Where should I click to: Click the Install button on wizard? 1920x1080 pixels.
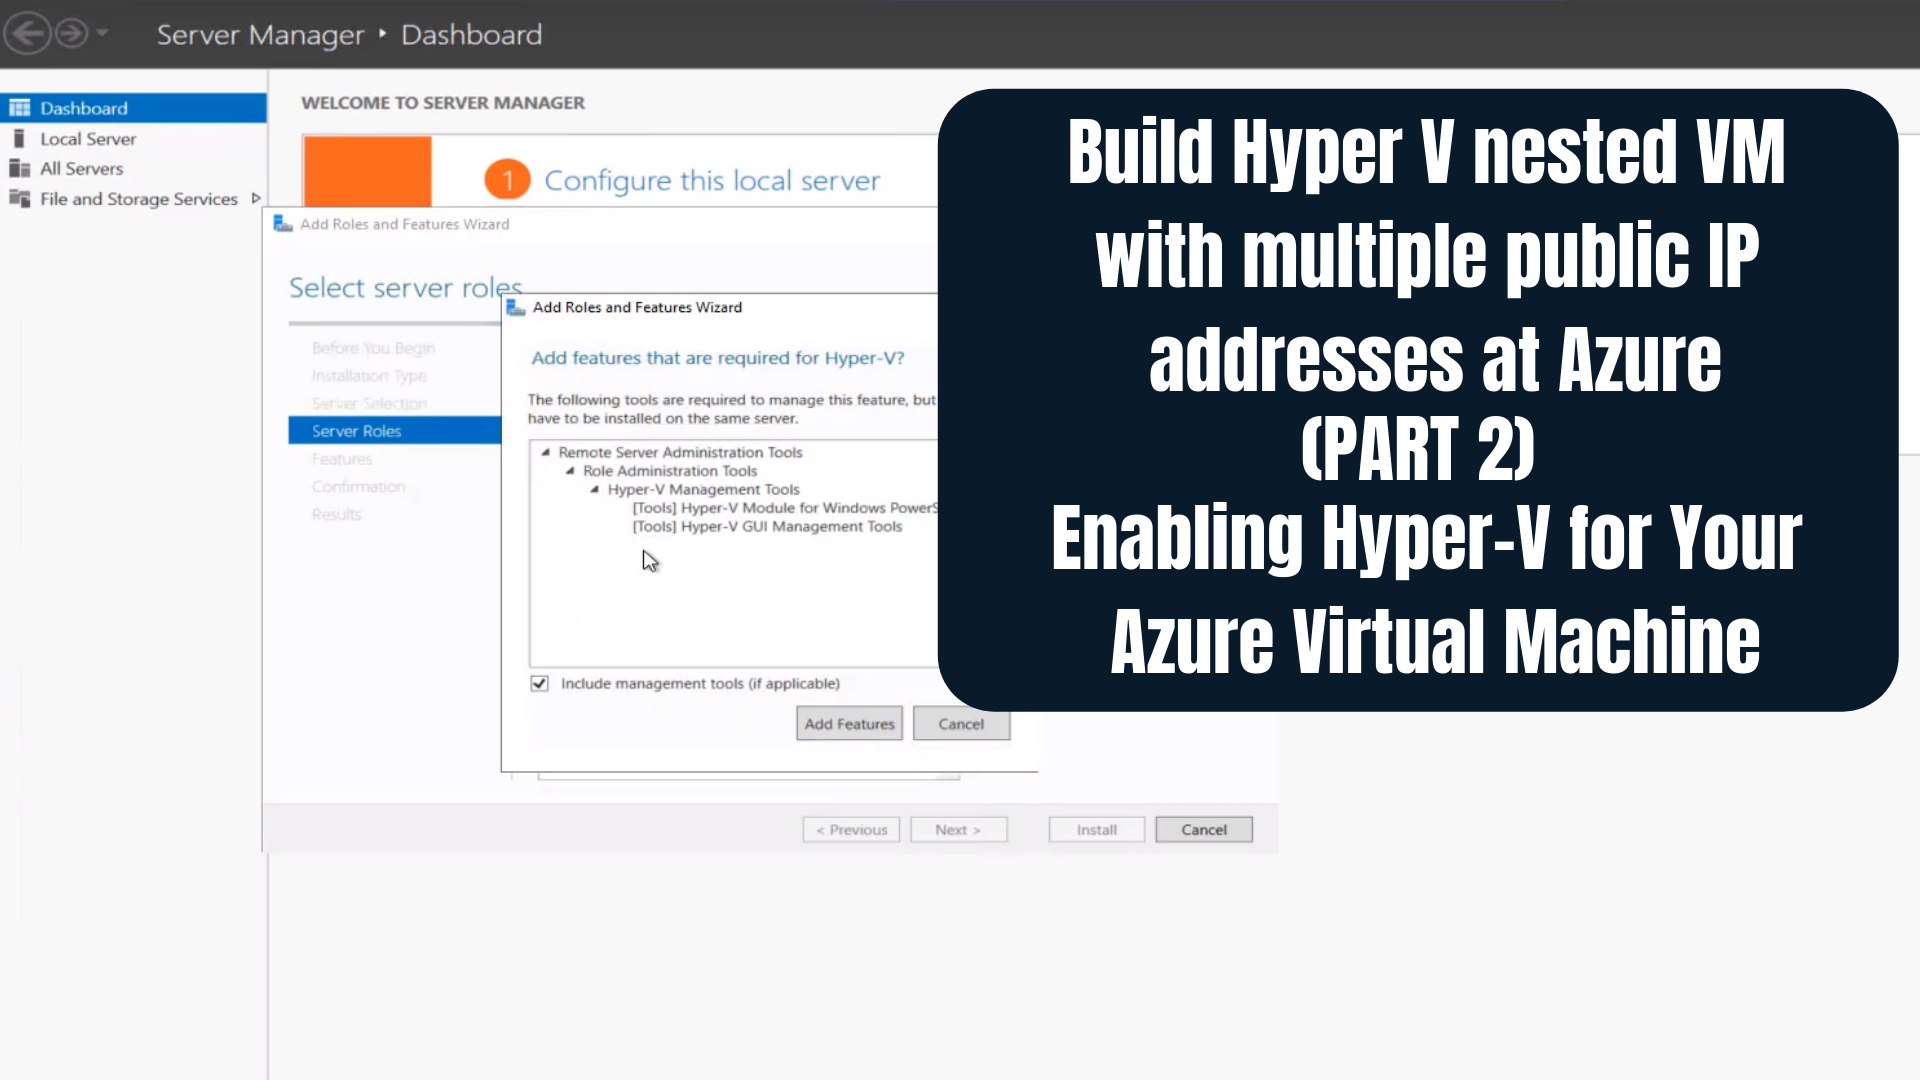click(1096, 828)
